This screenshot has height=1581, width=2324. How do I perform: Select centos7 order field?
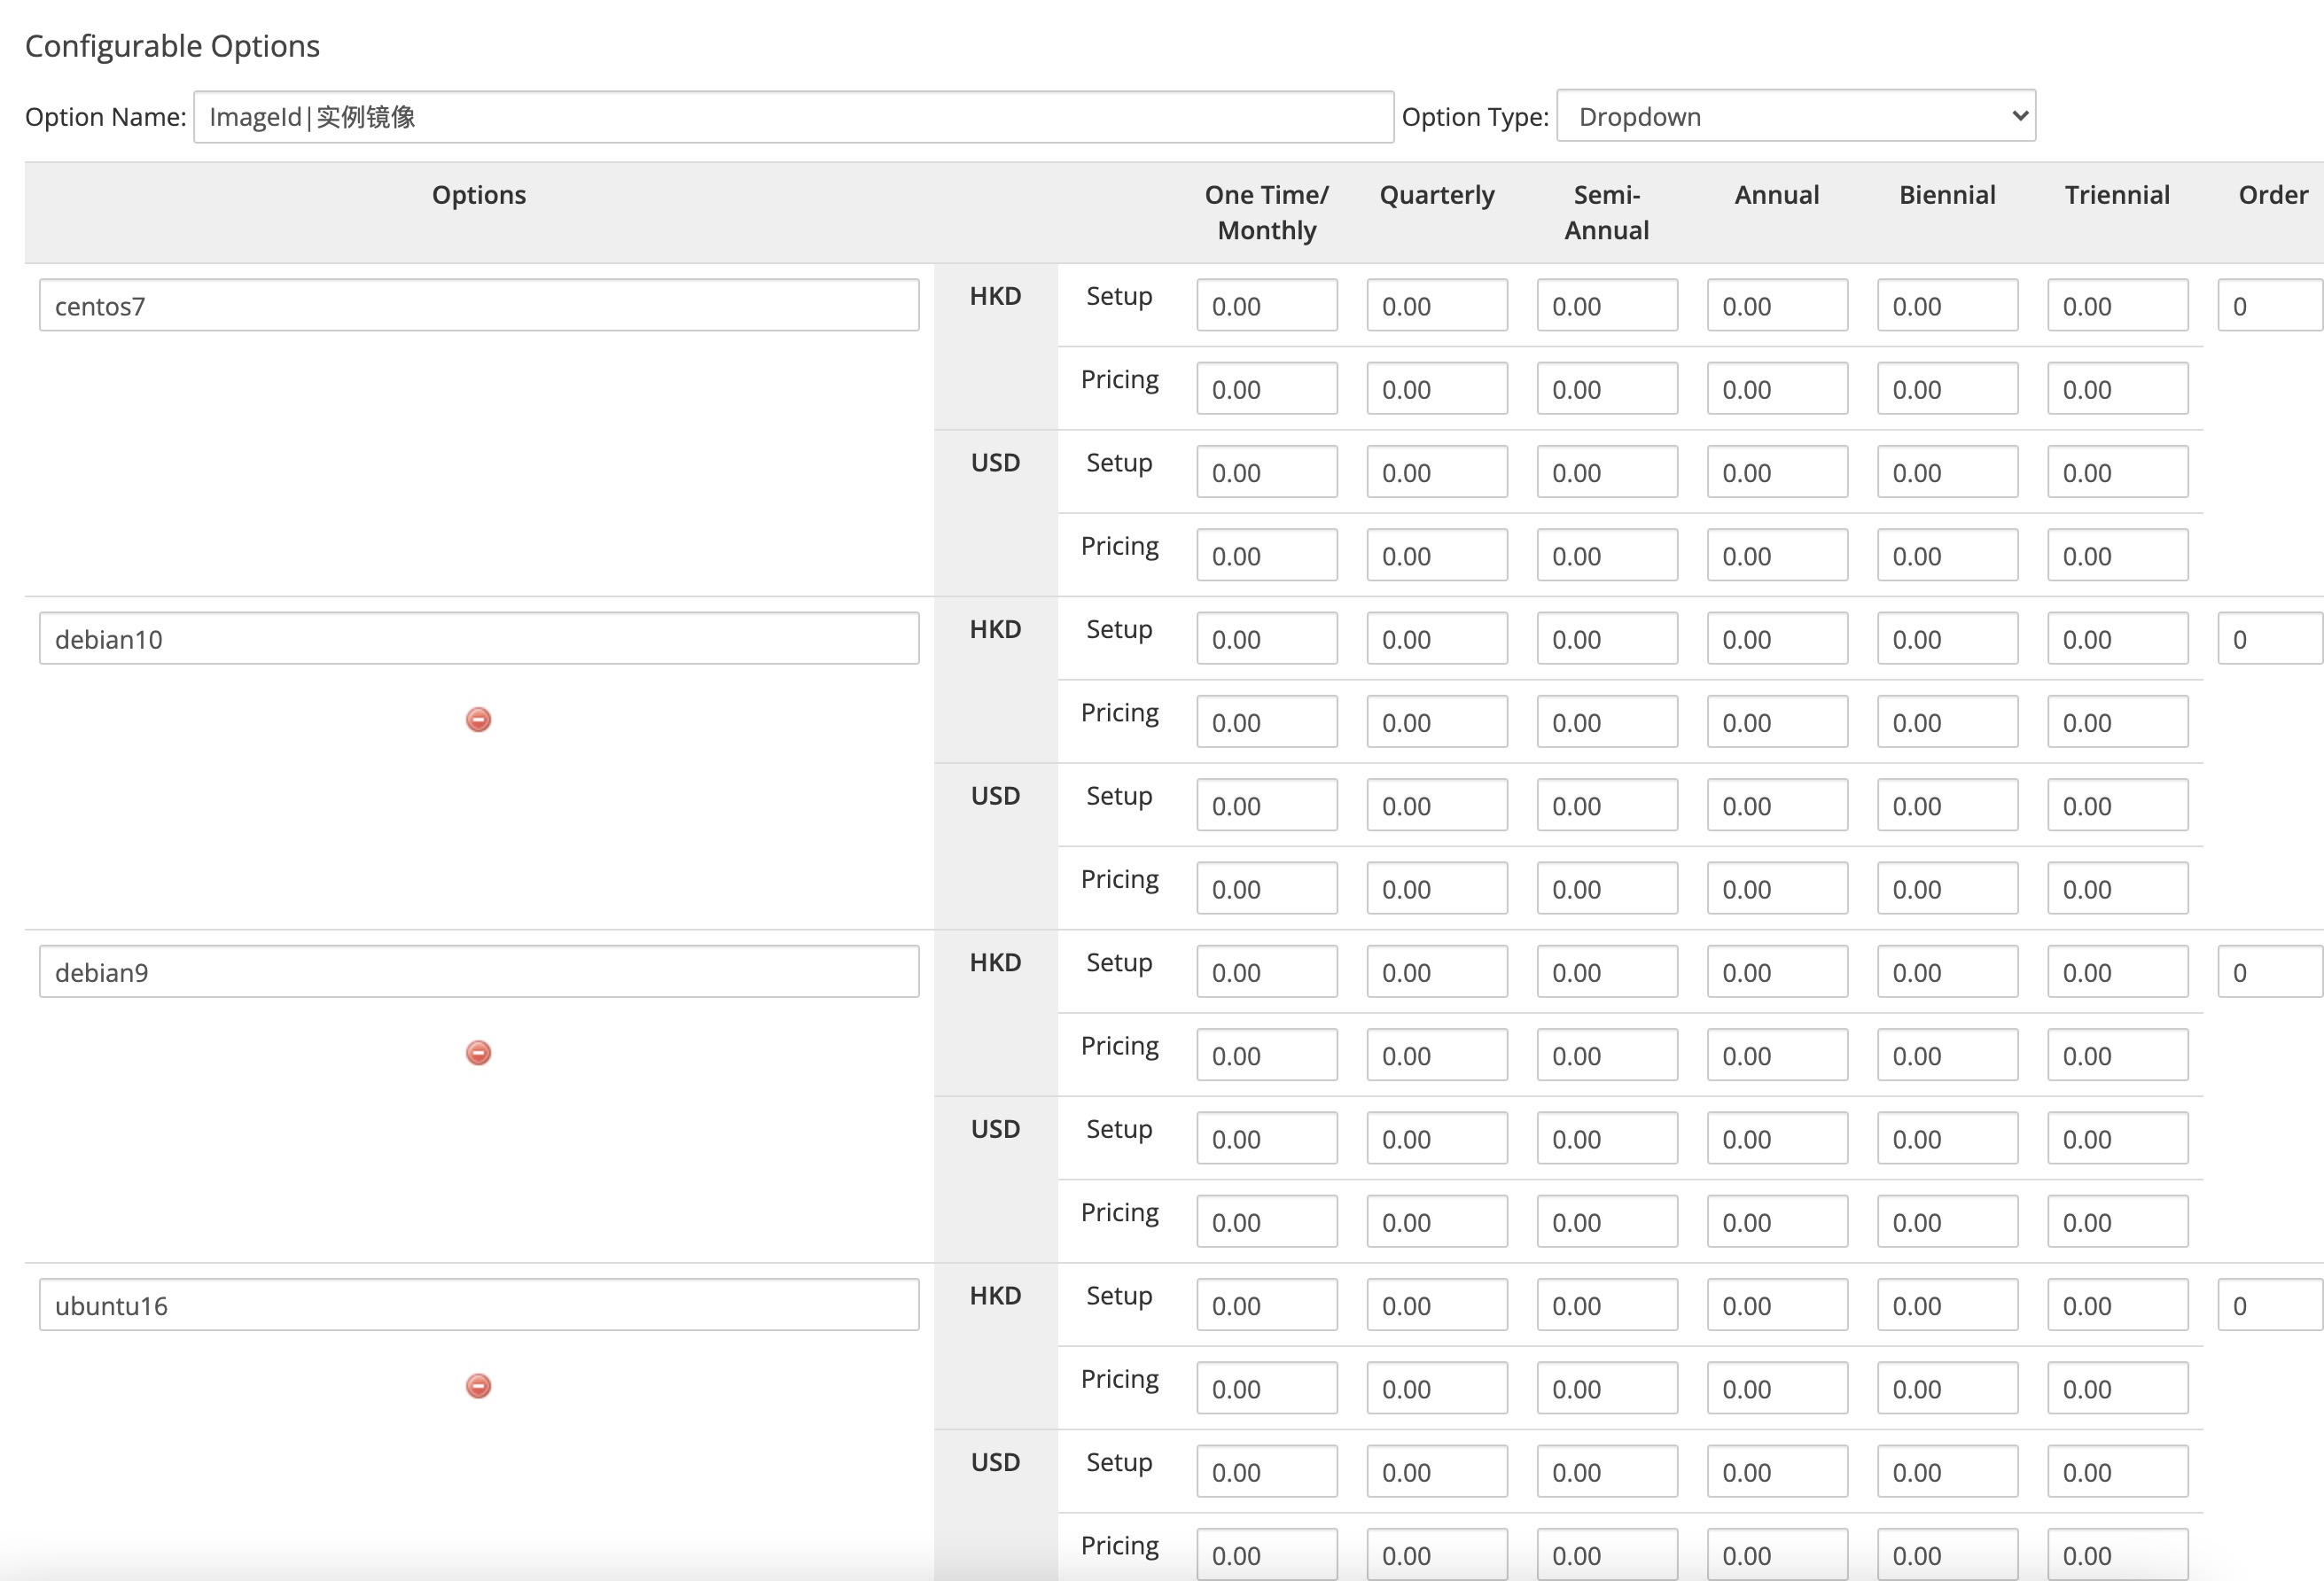(x=2270, y=305)
